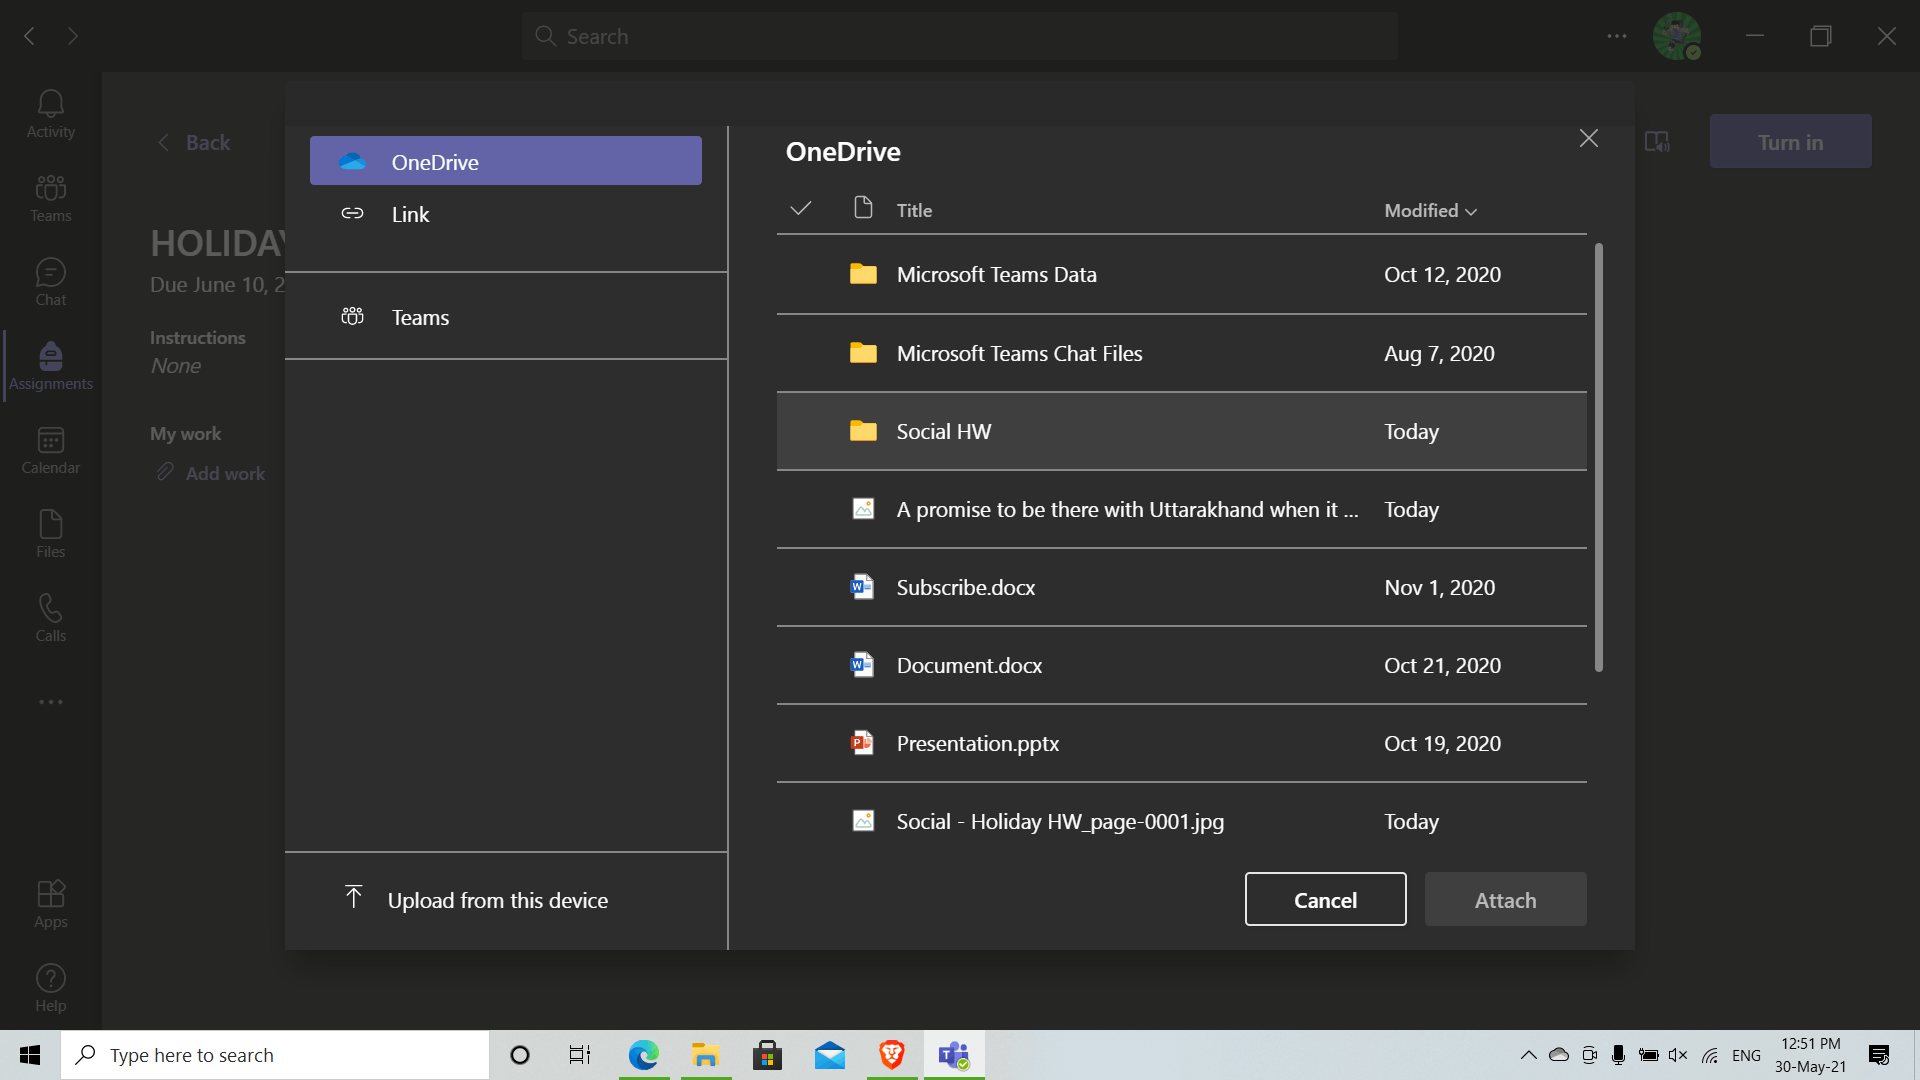Click the Back navigation button
Screen dimensions: 1920x1080
click(x=193, y=142)
